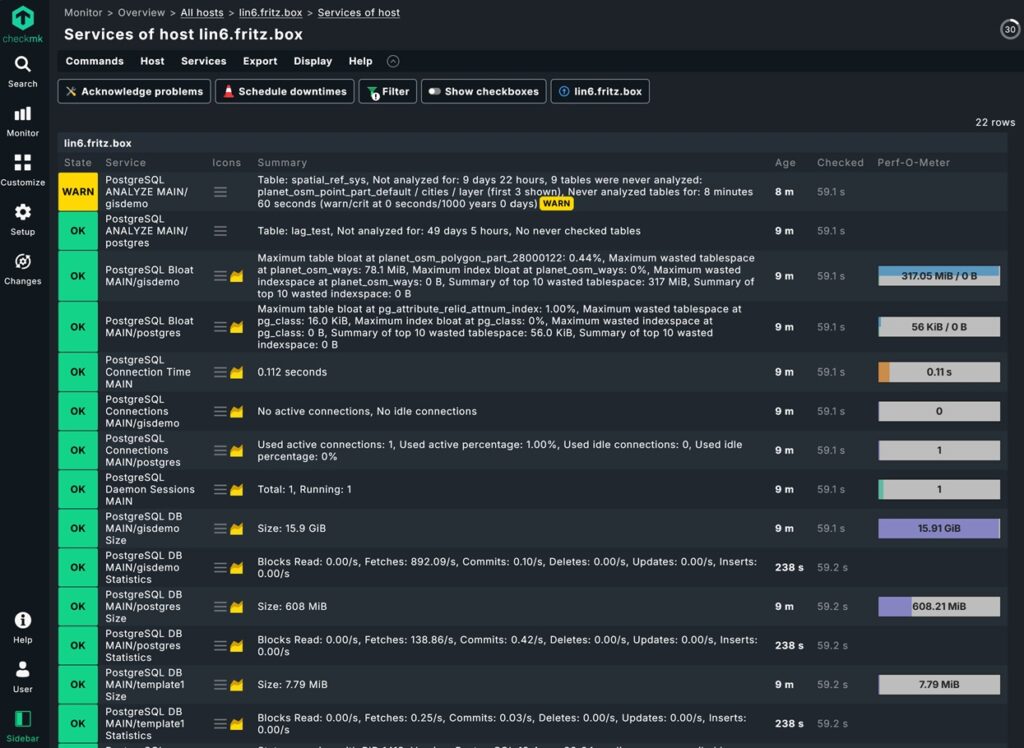Click the 317.05 MiB / 0 B Perf-O-Meter

938,276
